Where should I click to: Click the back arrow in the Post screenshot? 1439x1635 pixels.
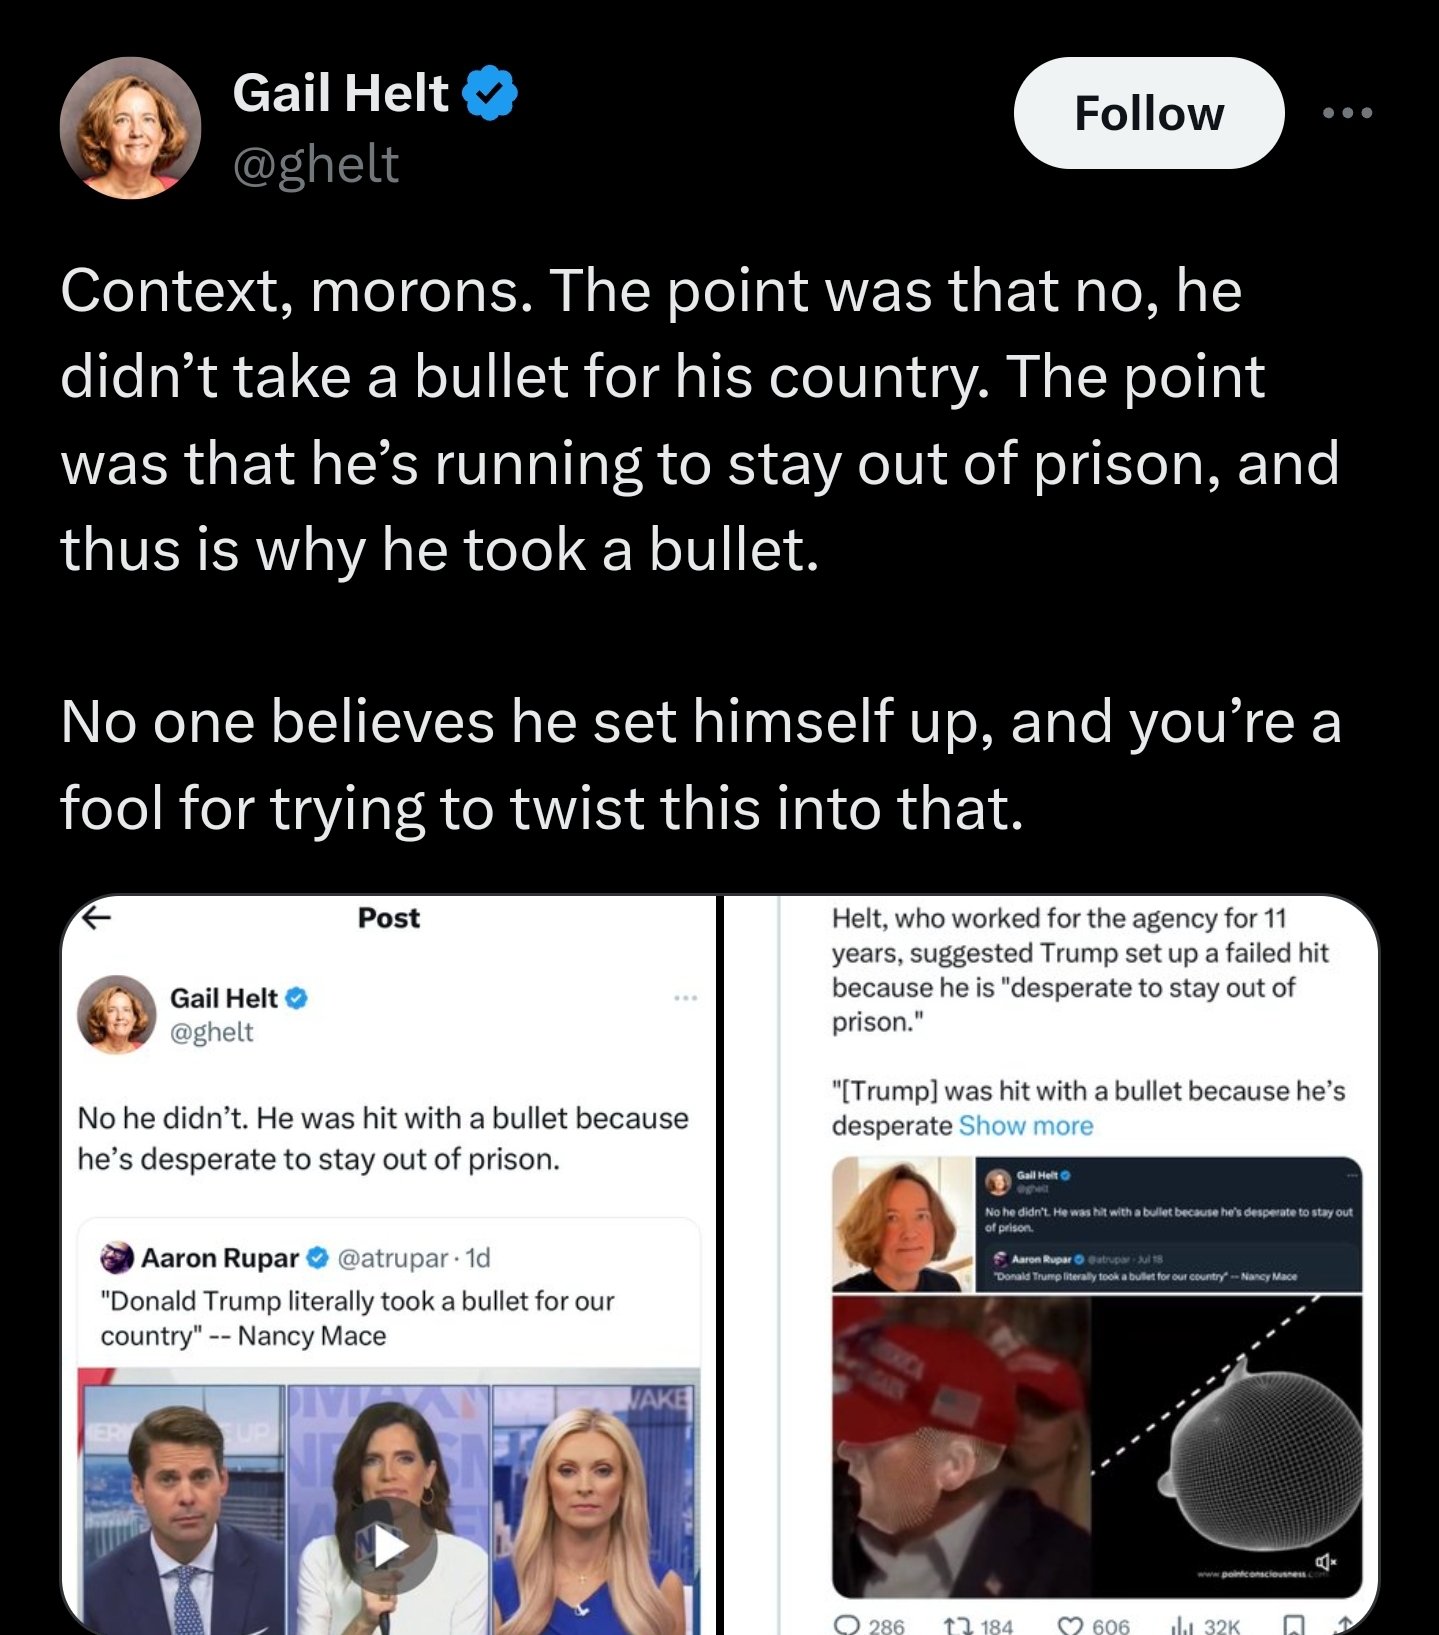(x=96, y=917)
